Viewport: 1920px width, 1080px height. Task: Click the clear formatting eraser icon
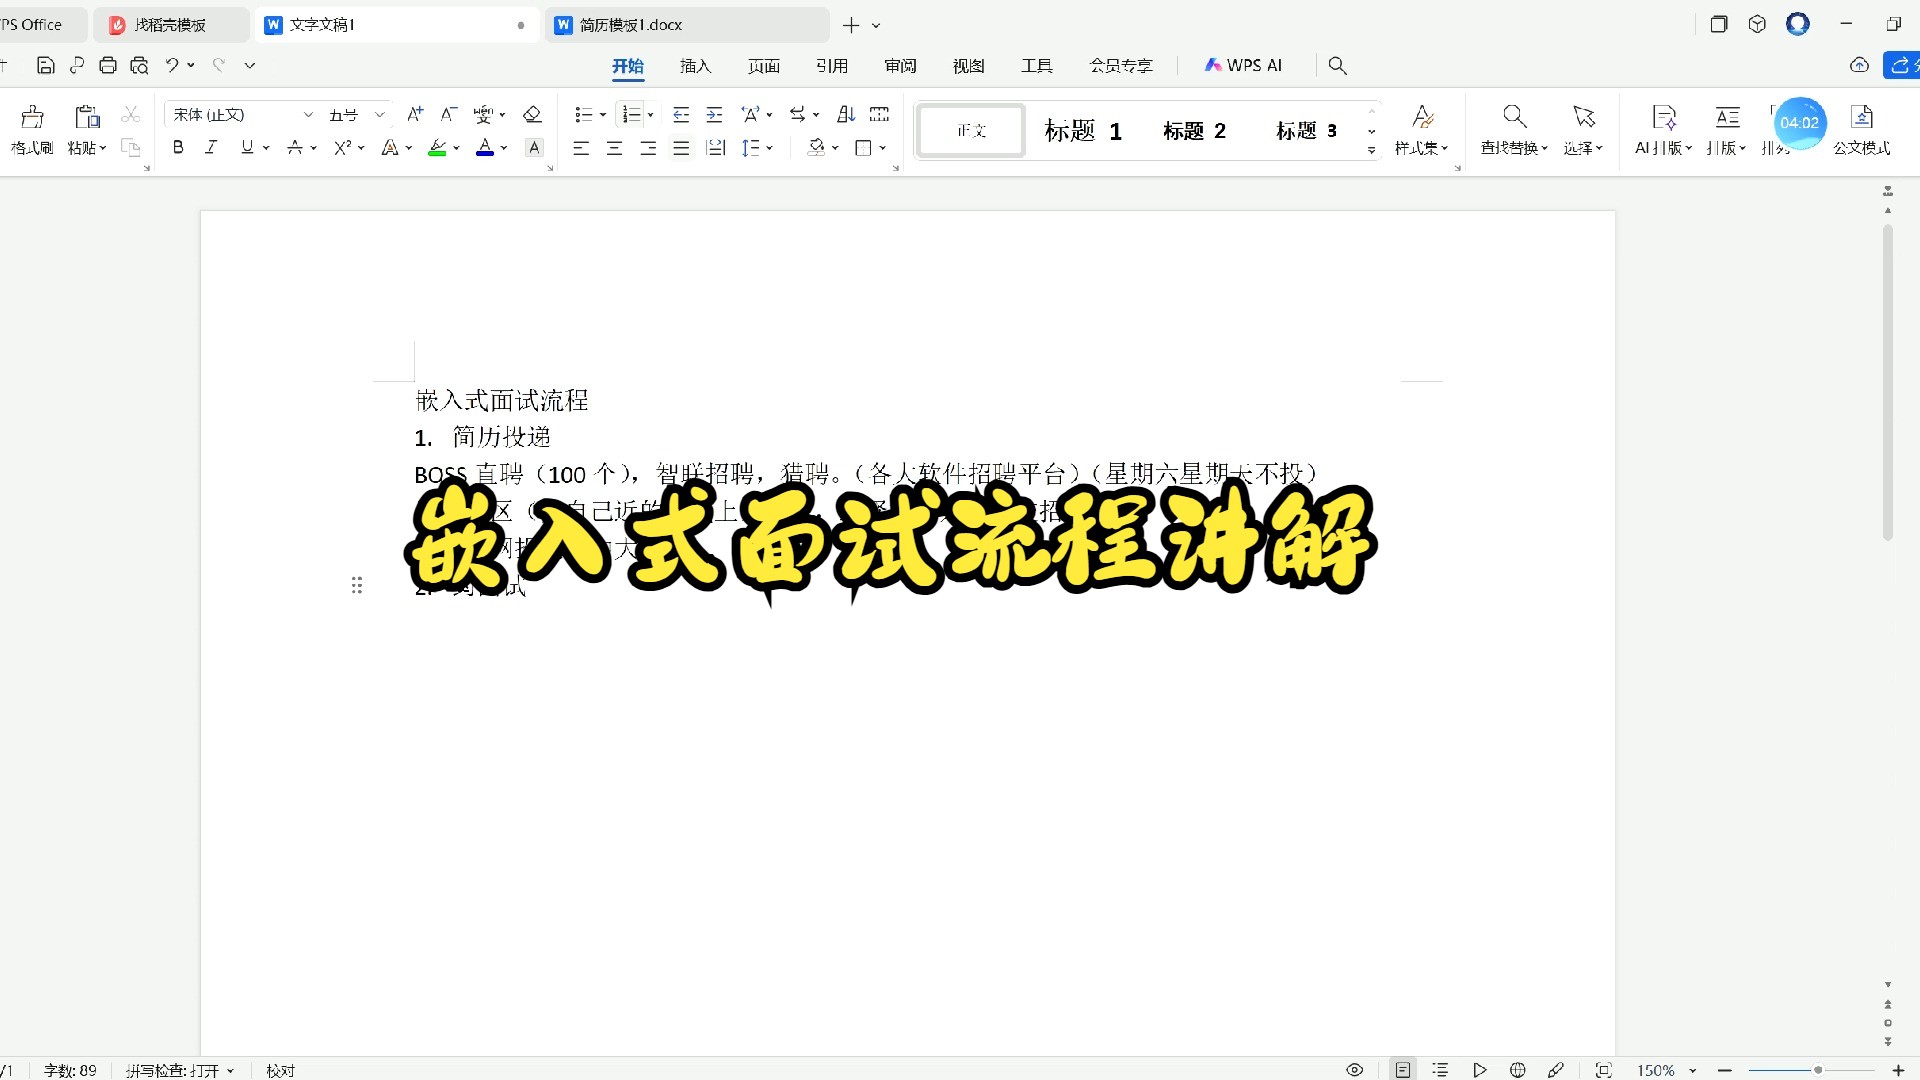(x=532, y=114)
